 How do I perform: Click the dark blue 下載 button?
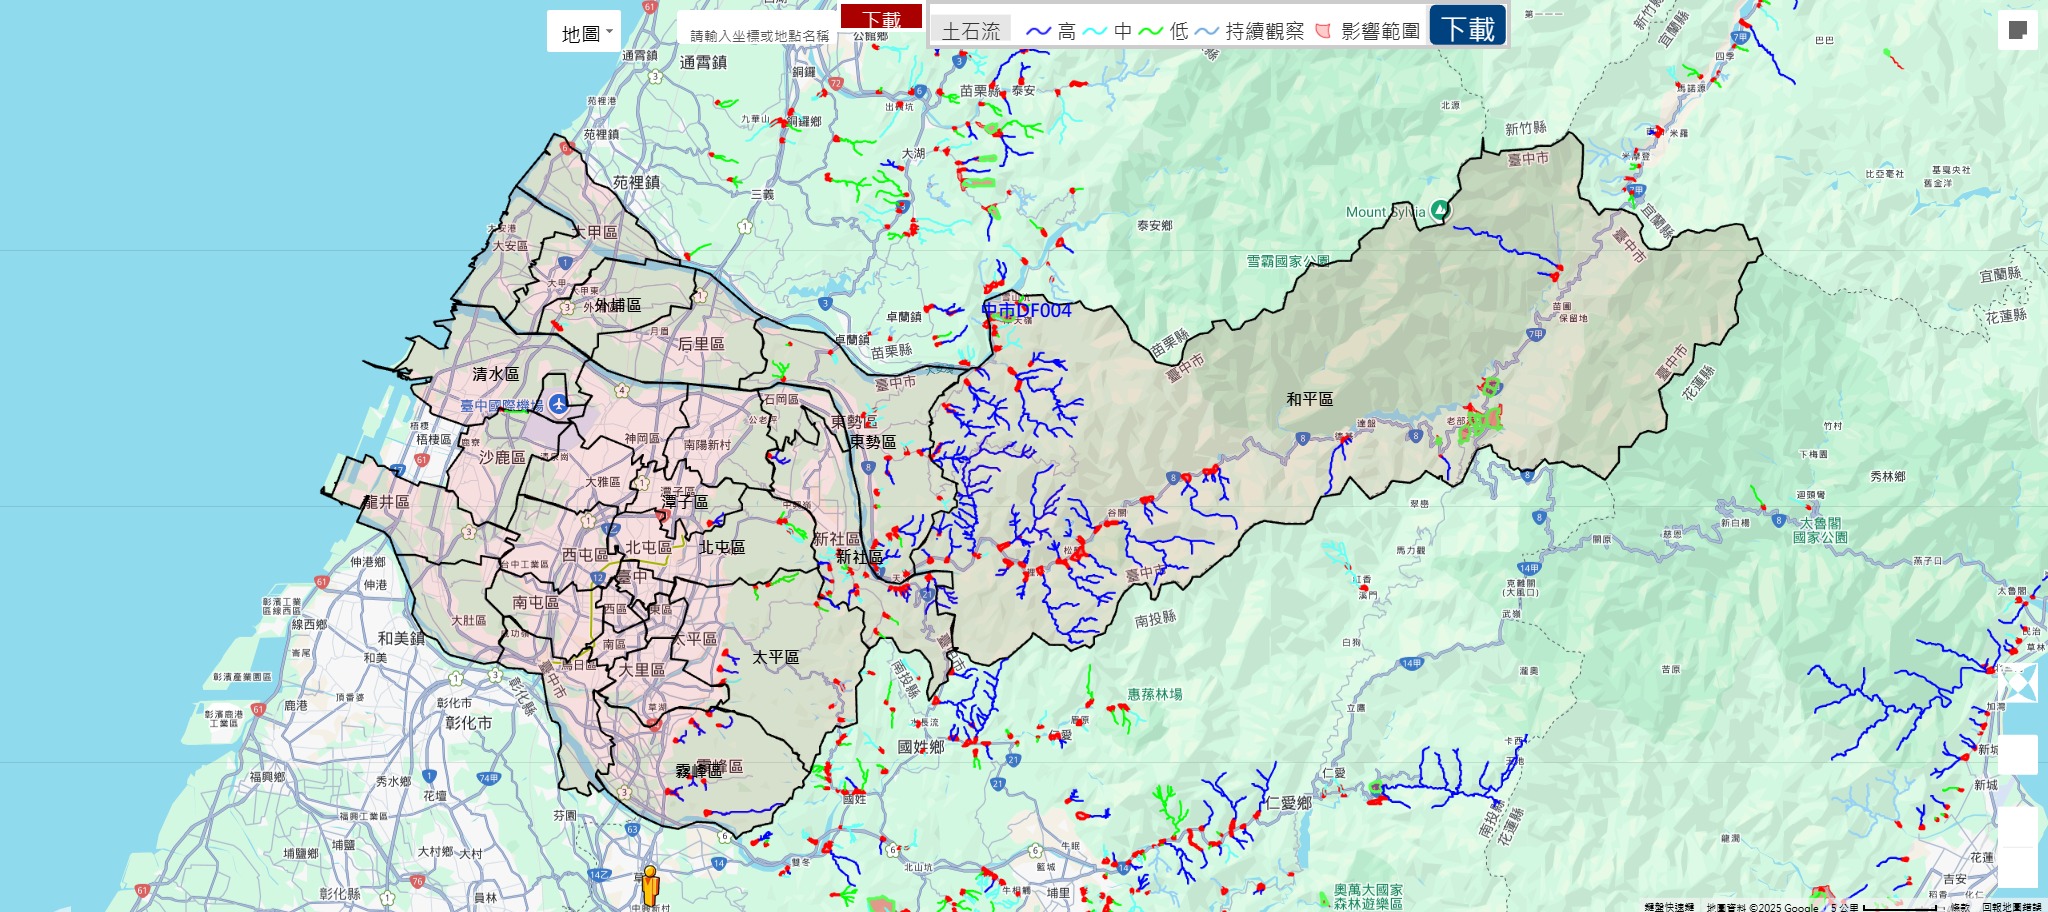tap(1467, 28)
